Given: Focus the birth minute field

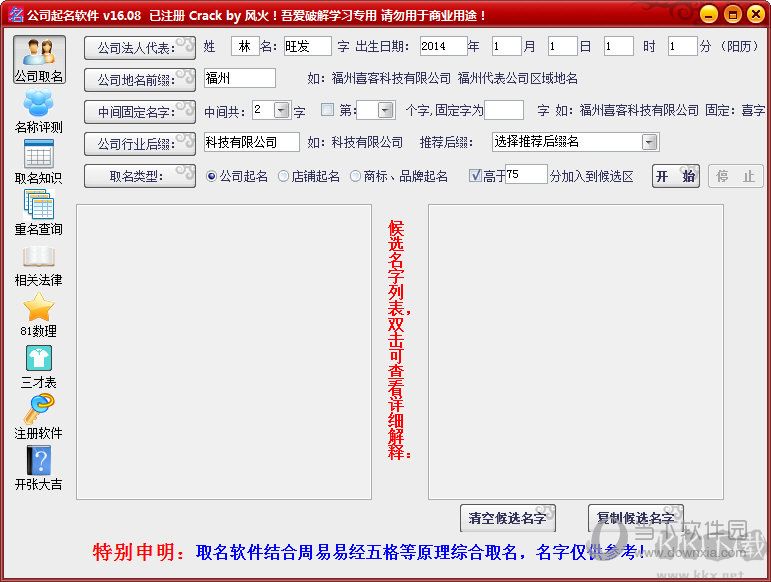Looking at the screenshot, I should point(682,46).
